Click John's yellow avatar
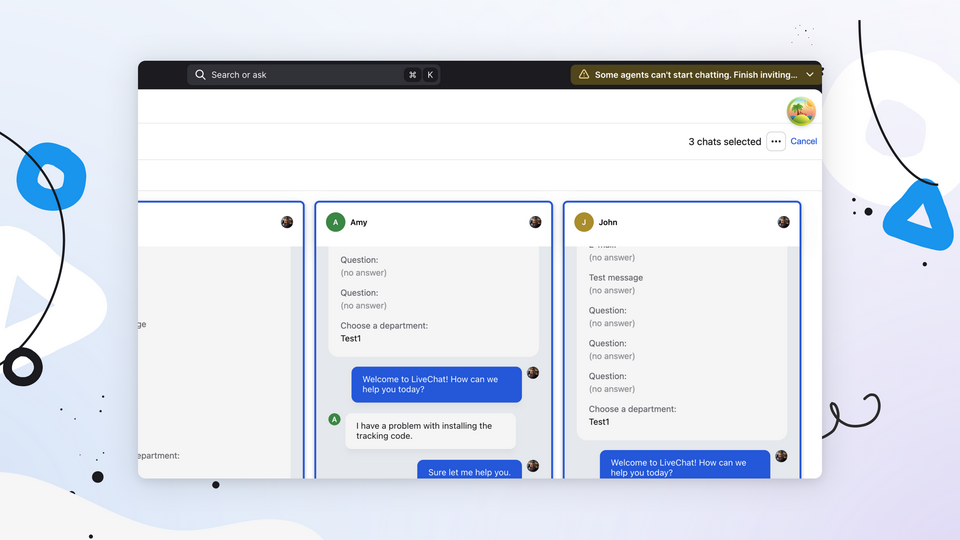 tap(583, 222)
